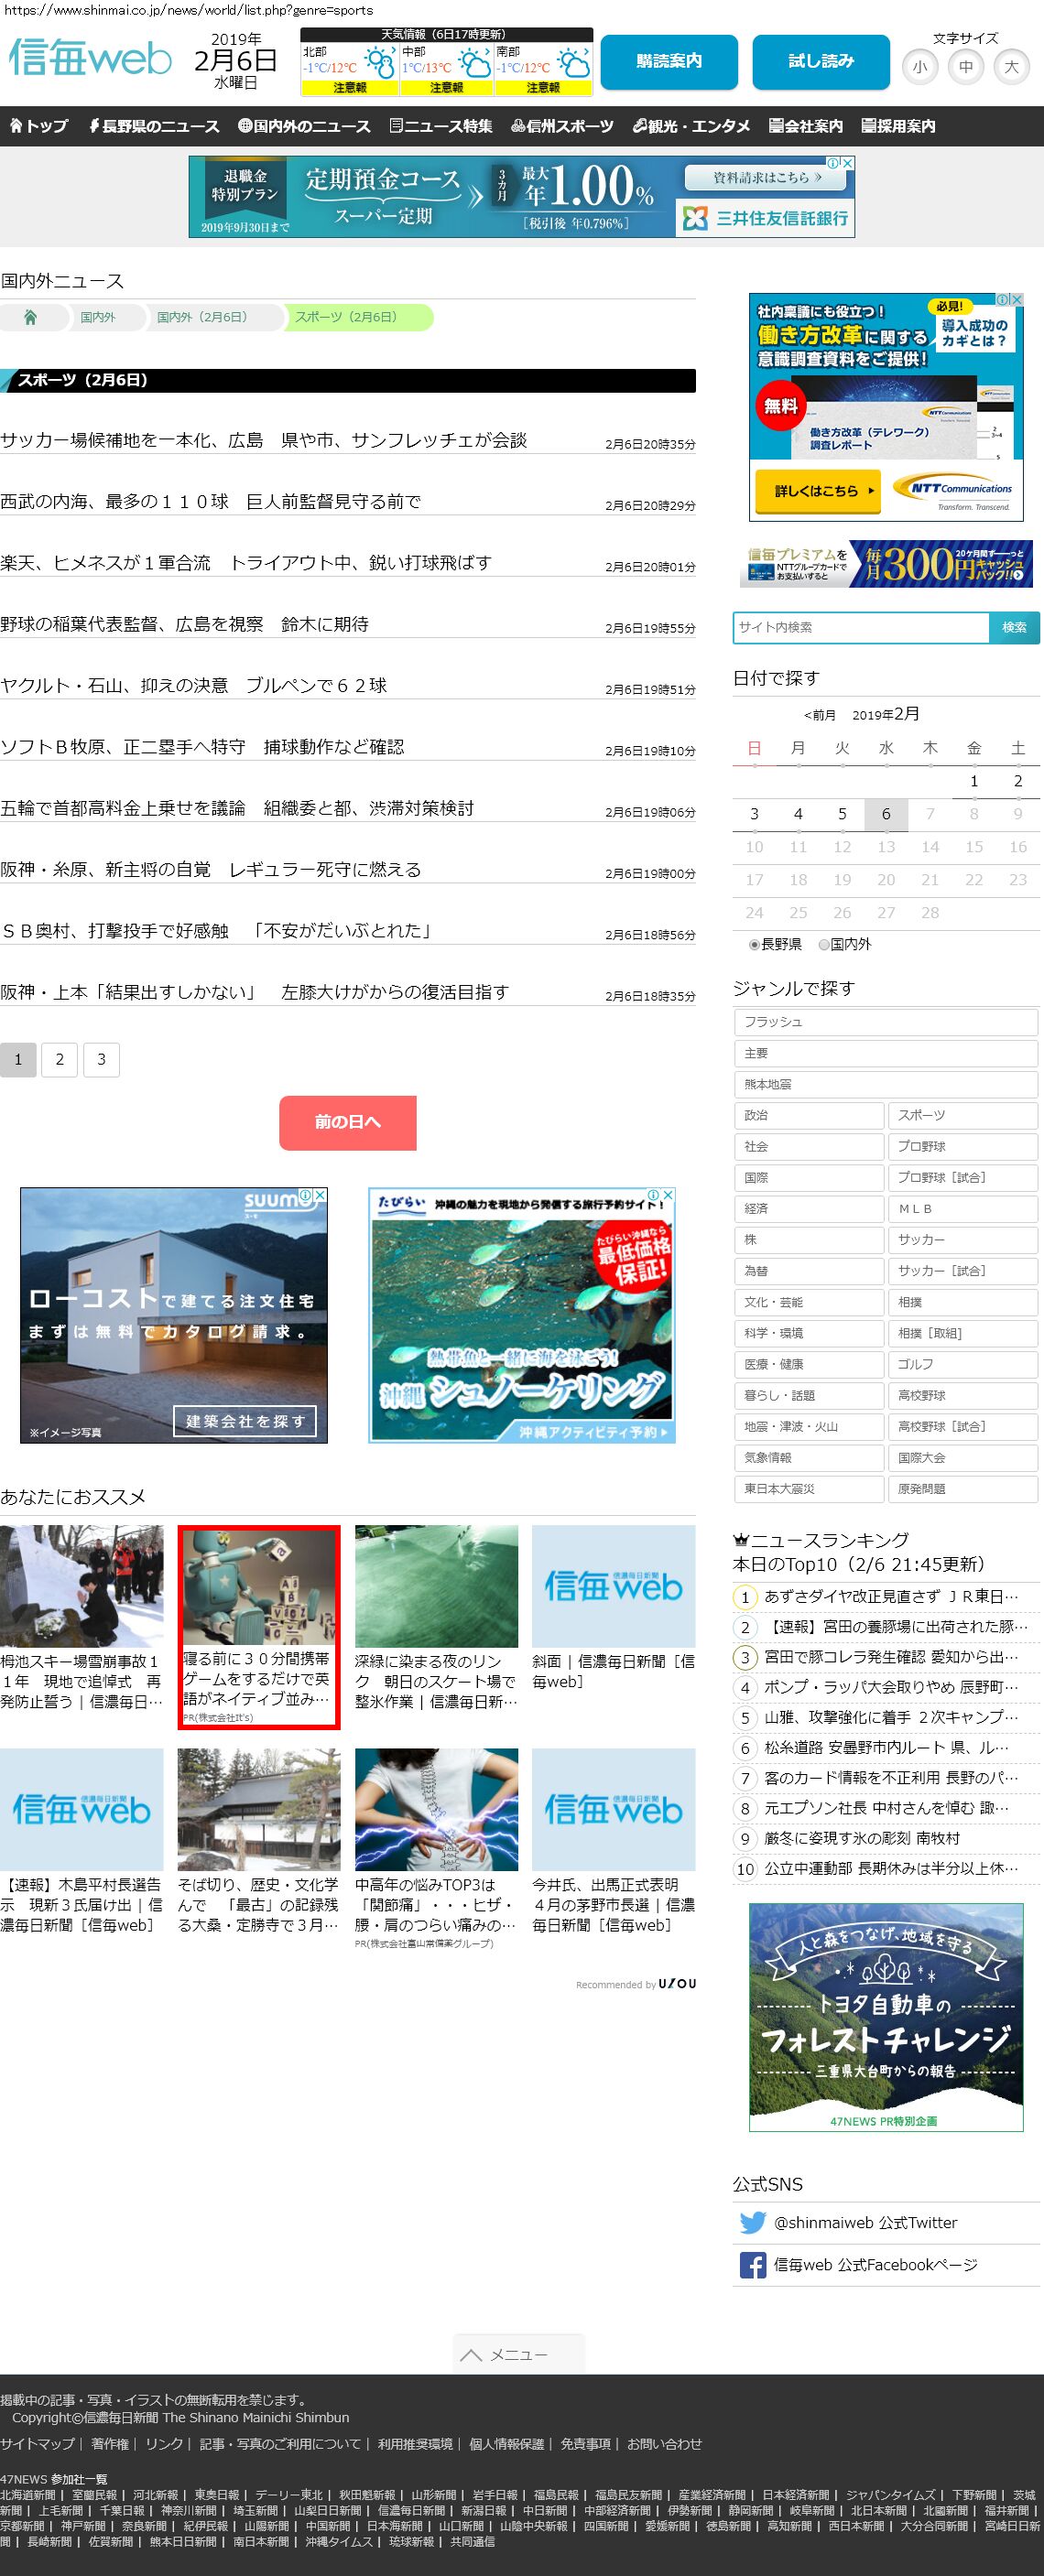Open 観光・エンタメ menu
1044x2576 pixels.
691,126
